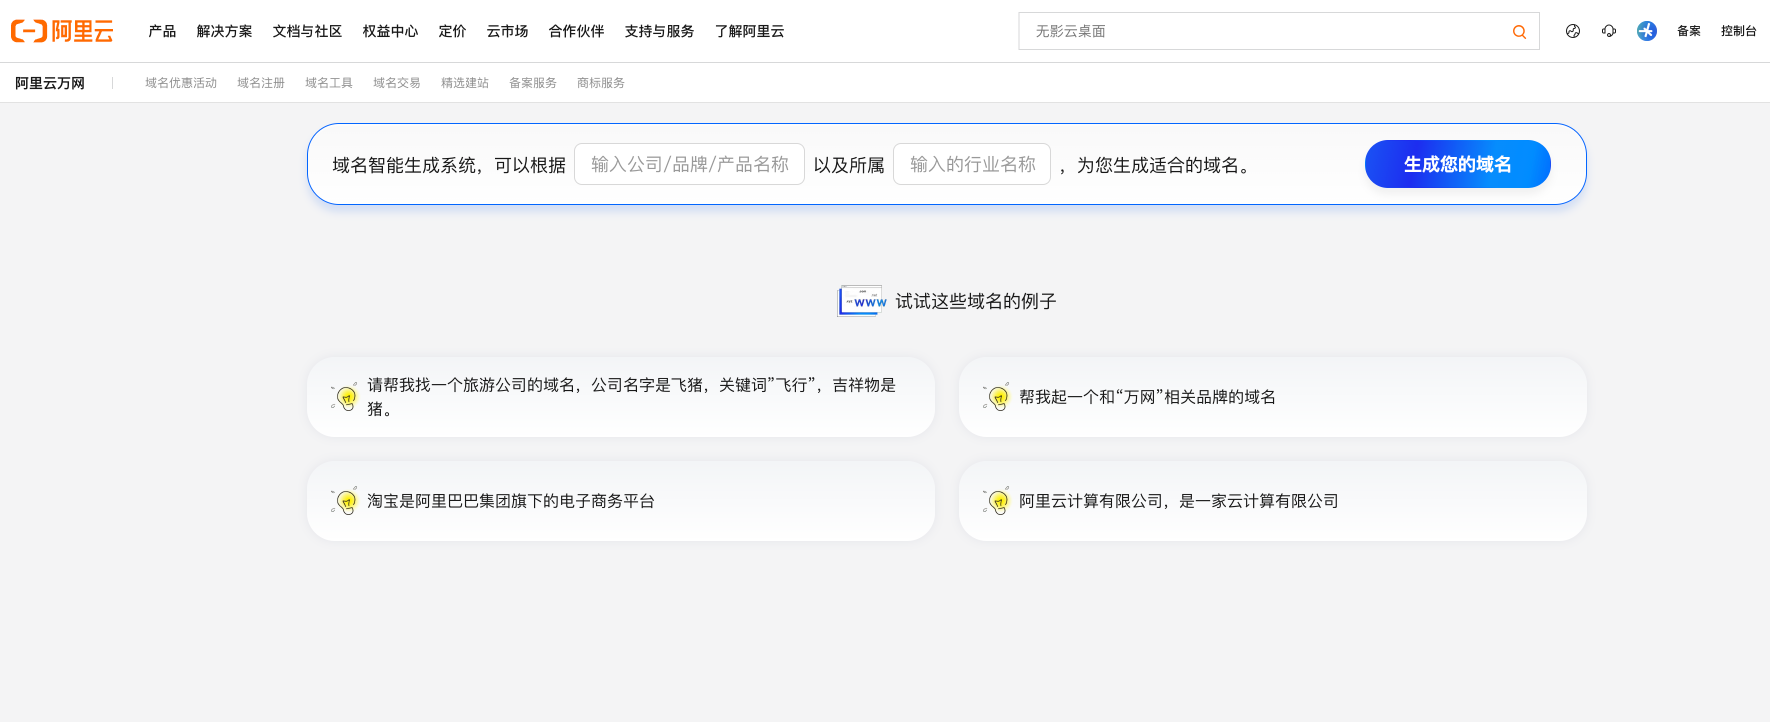Focus the industry name input field
The height and width of the screenshot is (722, 1770).
[971, 164]
